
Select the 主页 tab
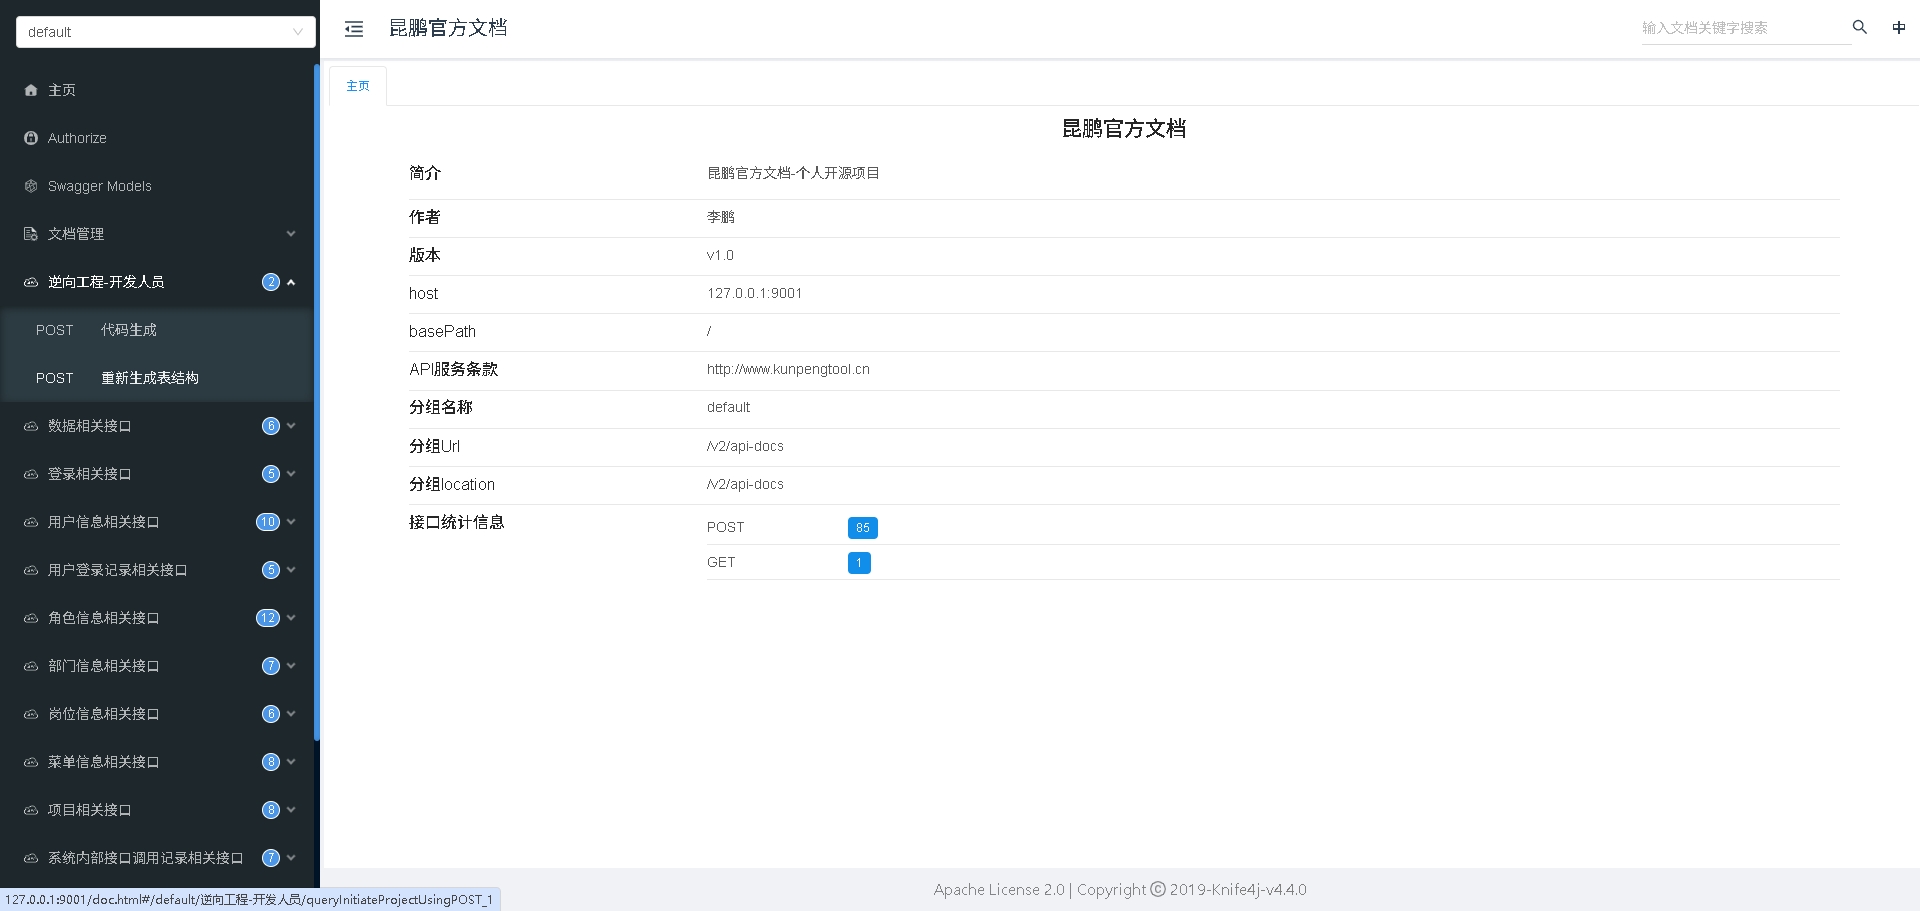[358, 86]
